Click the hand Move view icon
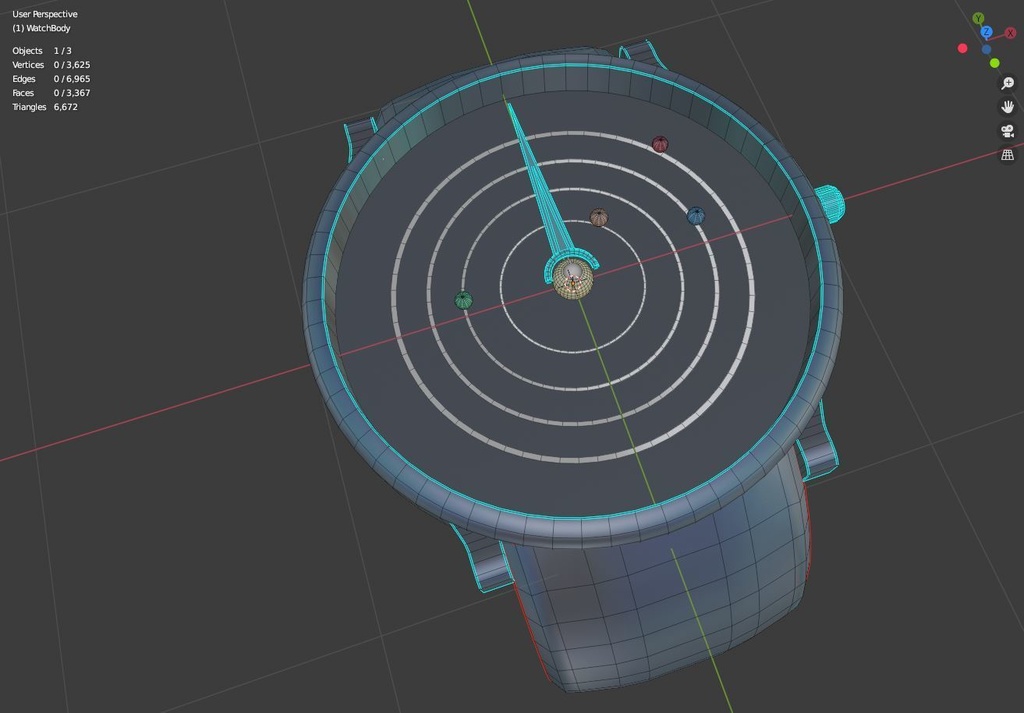 (x=1008, y=107)
